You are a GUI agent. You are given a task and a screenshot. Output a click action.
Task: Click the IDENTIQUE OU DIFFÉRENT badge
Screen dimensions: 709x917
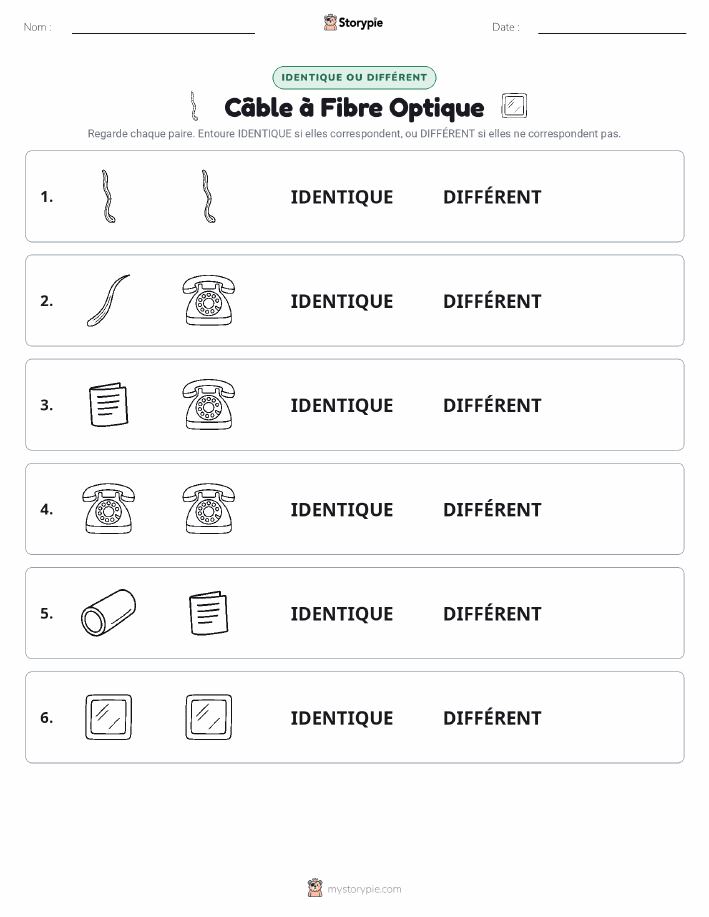click(354, 77)
